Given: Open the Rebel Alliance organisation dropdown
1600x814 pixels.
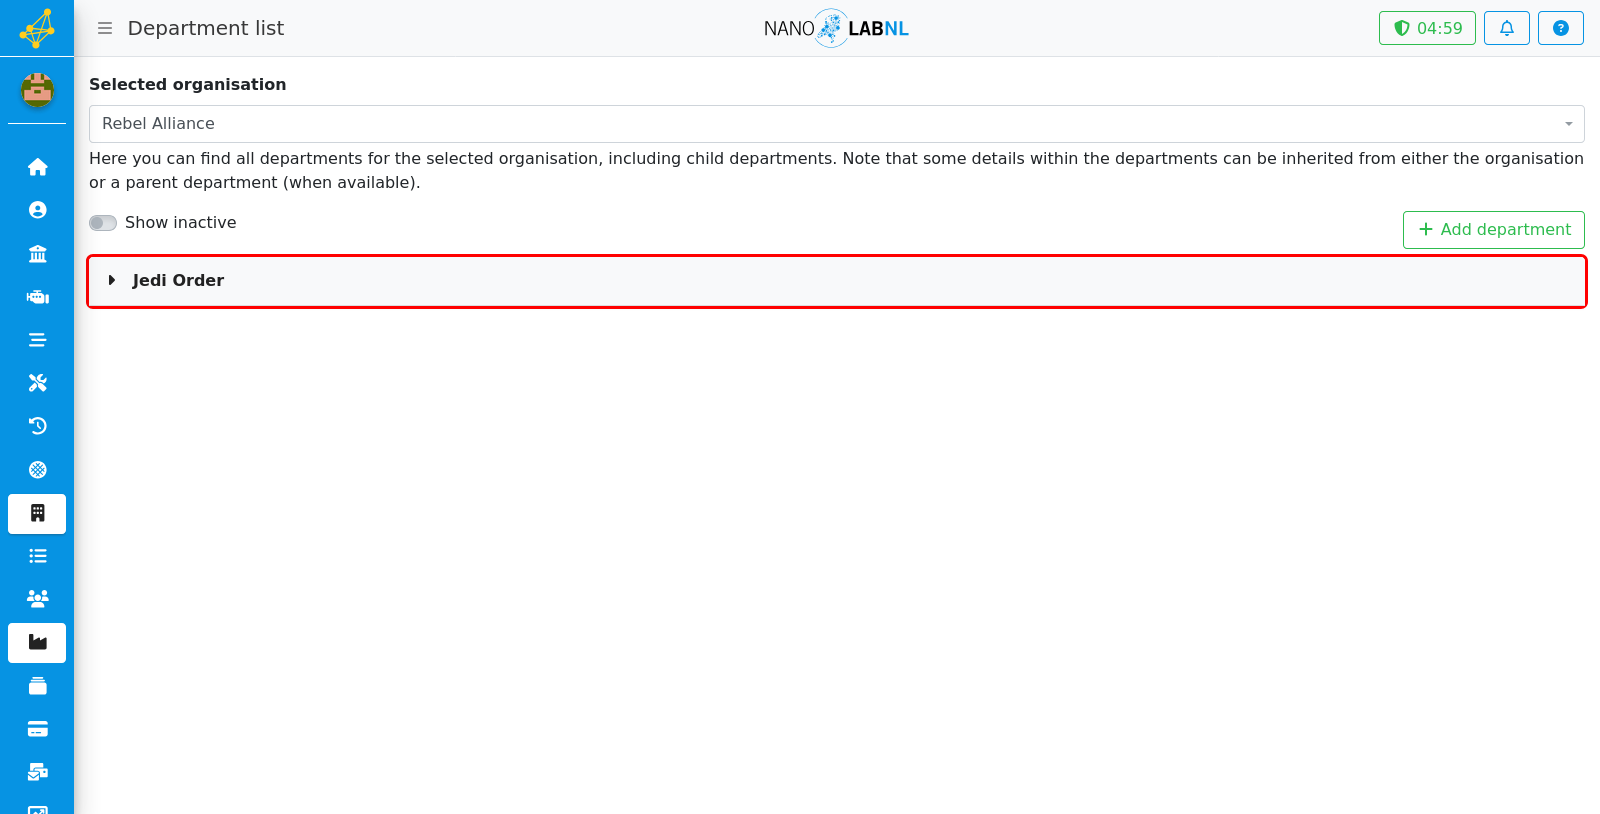Looking at the screenshot, I should click(x=836, y=124).
